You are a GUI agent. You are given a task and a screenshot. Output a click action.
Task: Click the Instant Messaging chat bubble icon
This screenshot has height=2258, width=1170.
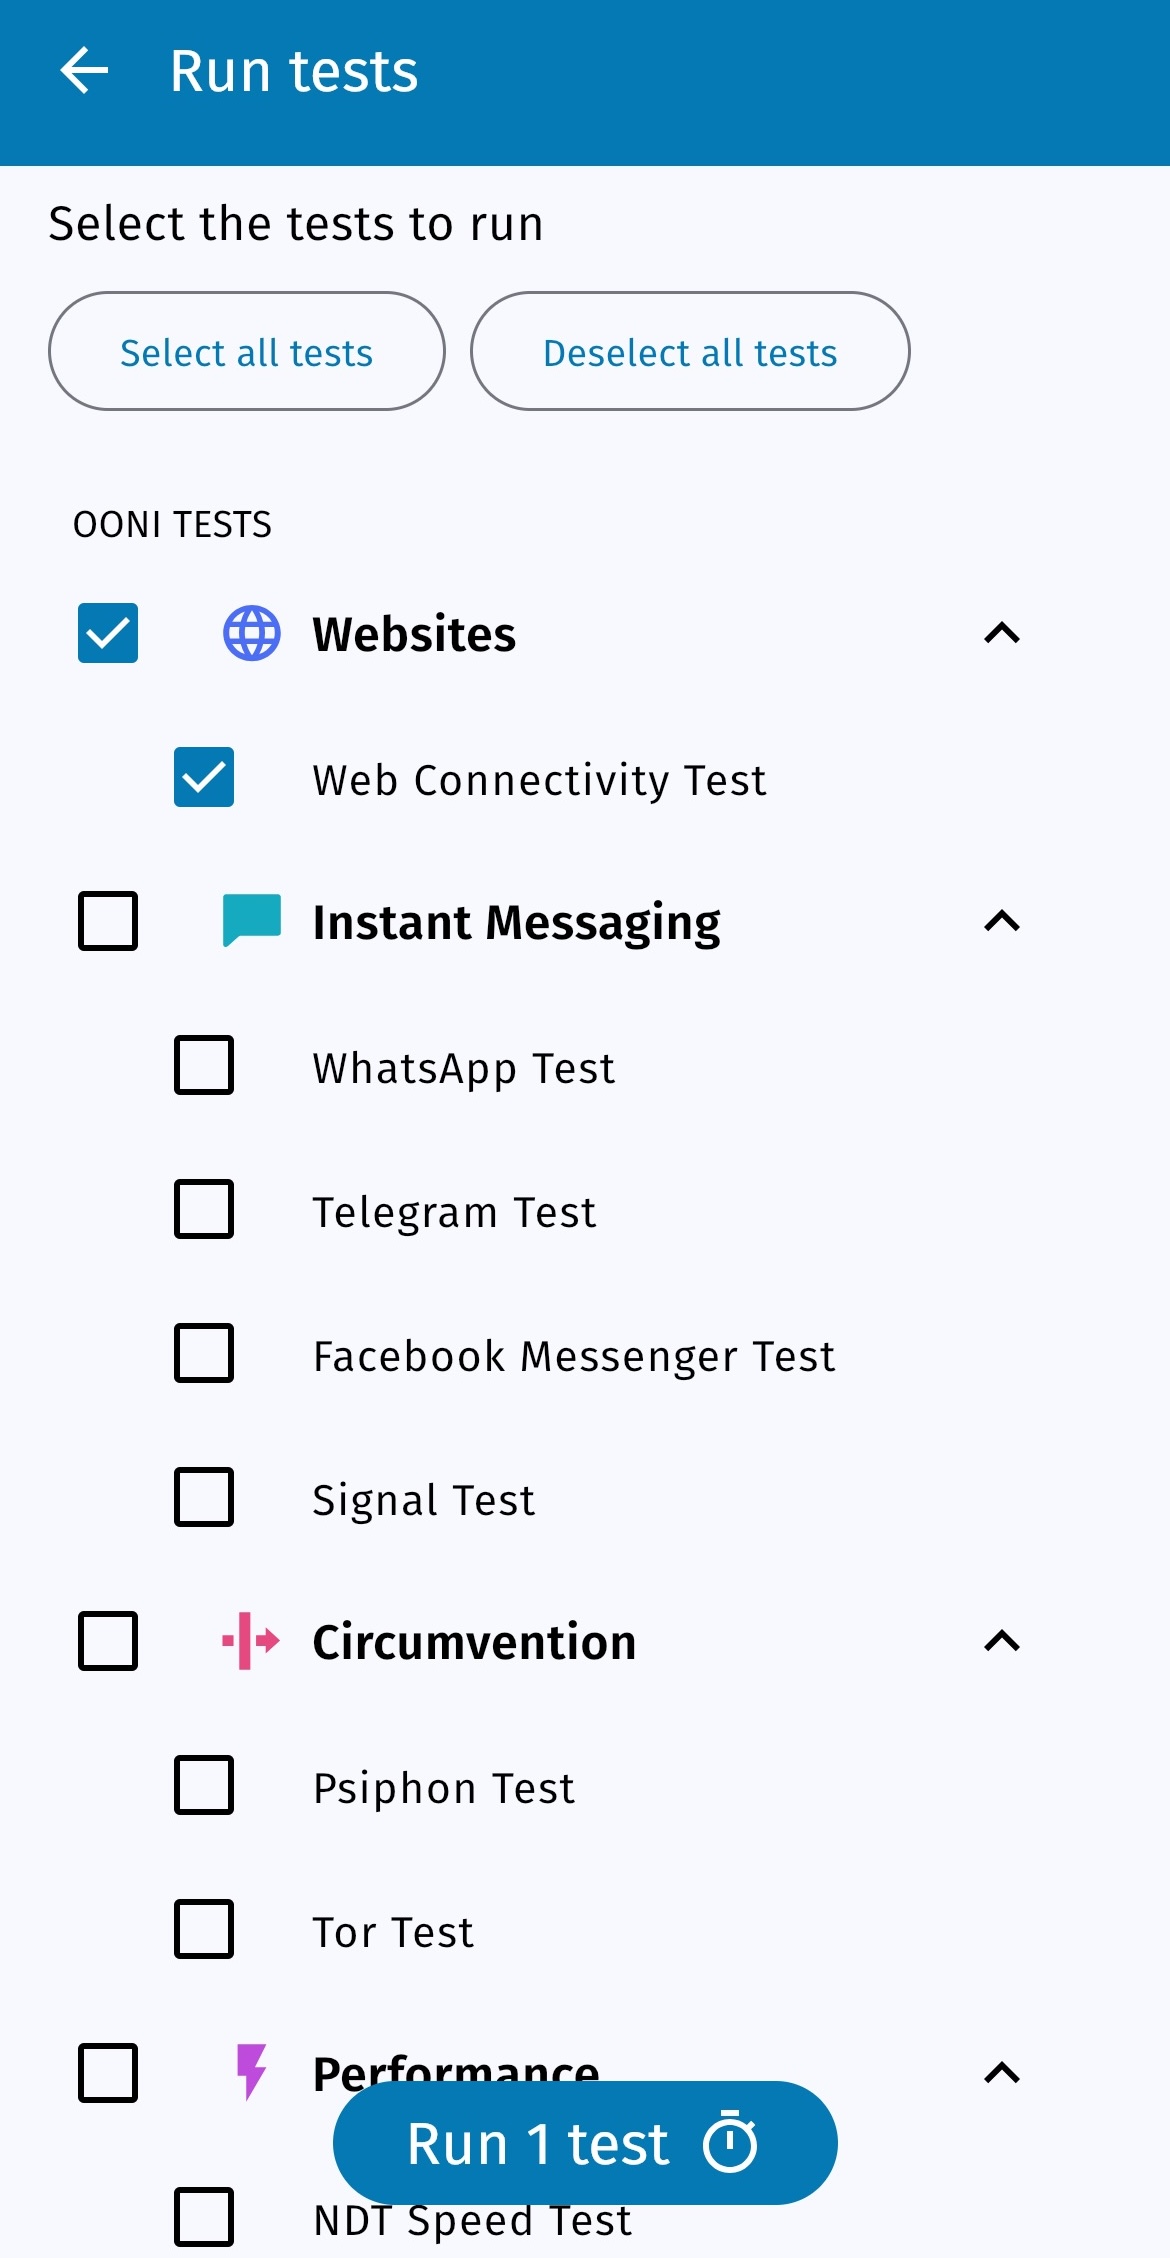251,920
